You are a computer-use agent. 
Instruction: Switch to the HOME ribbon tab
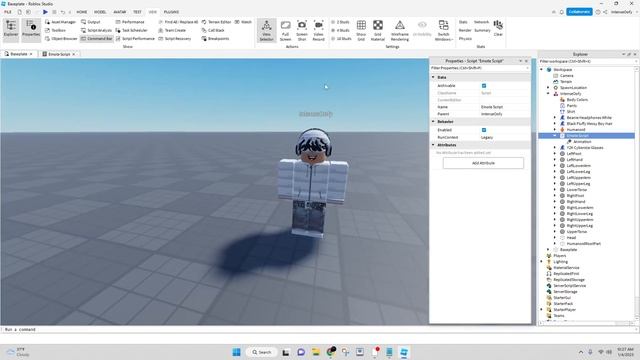[82, 12]
